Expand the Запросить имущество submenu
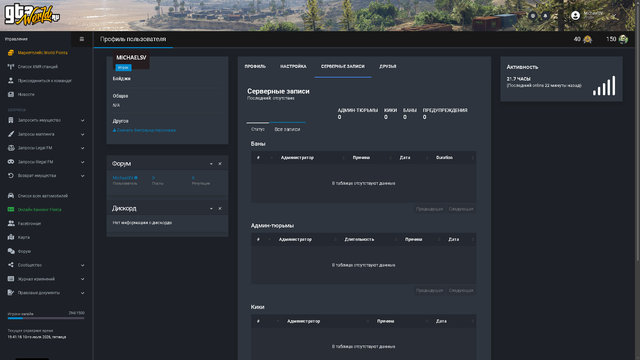 (x=82, y=120)
